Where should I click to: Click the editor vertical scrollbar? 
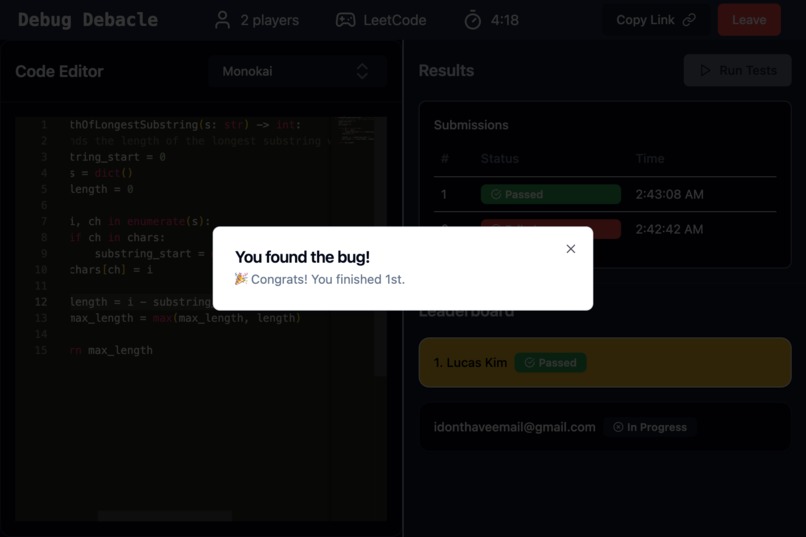pyautogui.click(x=380, y=247)
